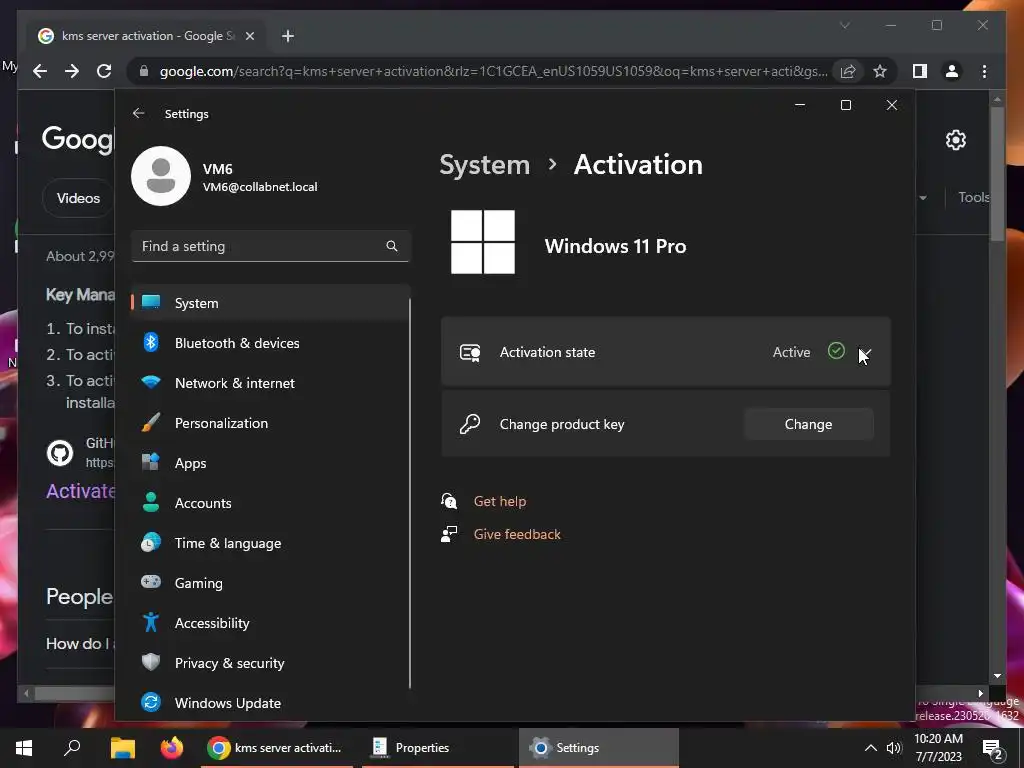Click Chrome's back navigation arrow
This screenshot has height=768, width=1024.
pyautogui.click(x=40, y=71)
